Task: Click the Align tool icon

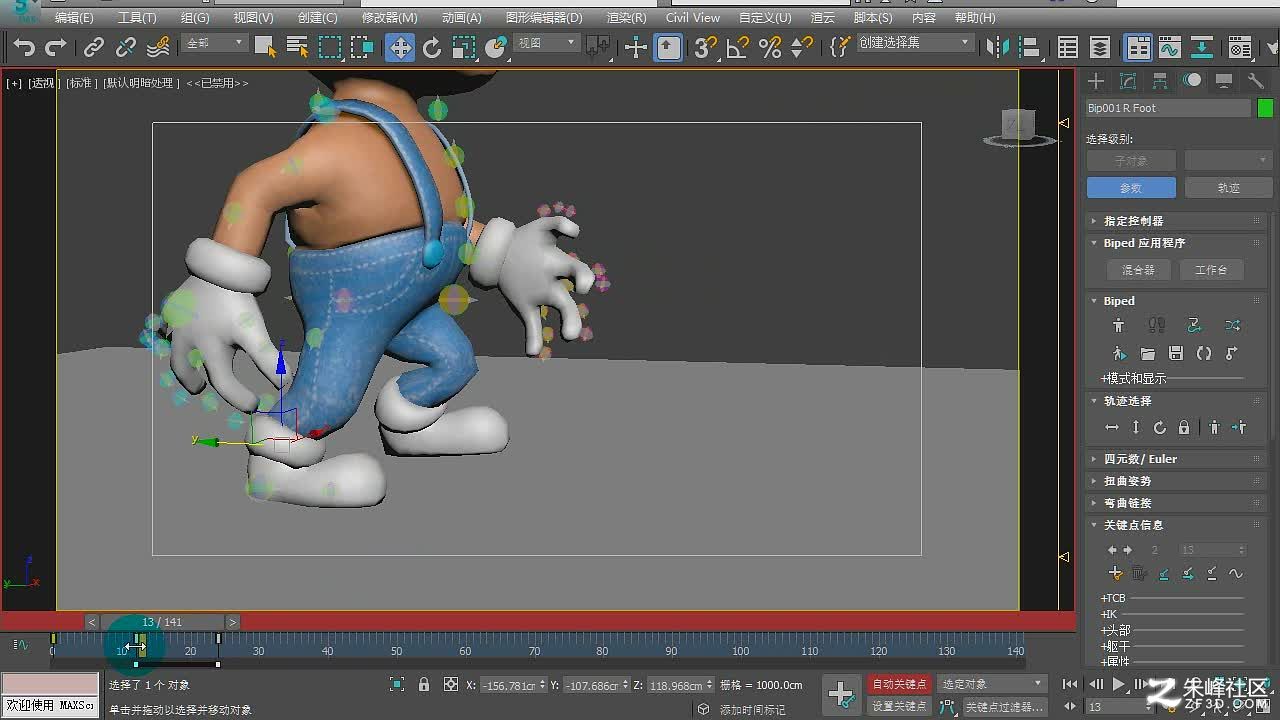Action: [1031, 47]
